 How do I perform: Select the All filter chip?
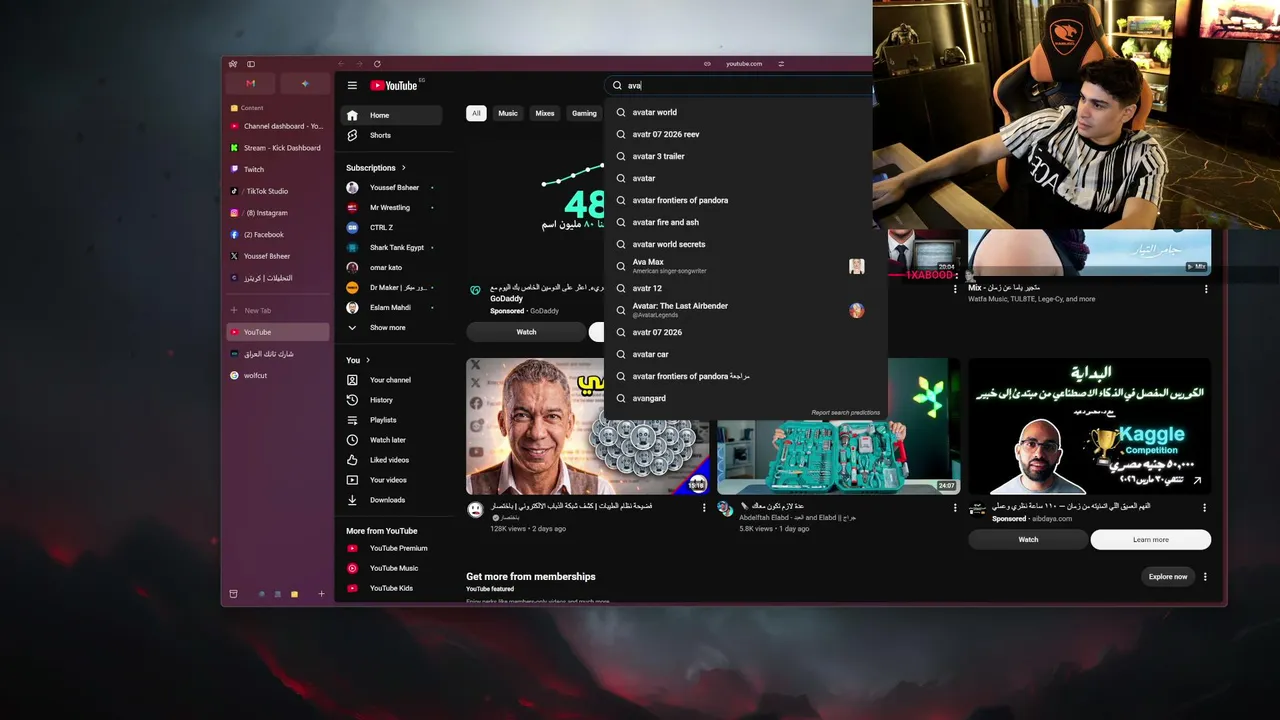[x=476, y=114]
